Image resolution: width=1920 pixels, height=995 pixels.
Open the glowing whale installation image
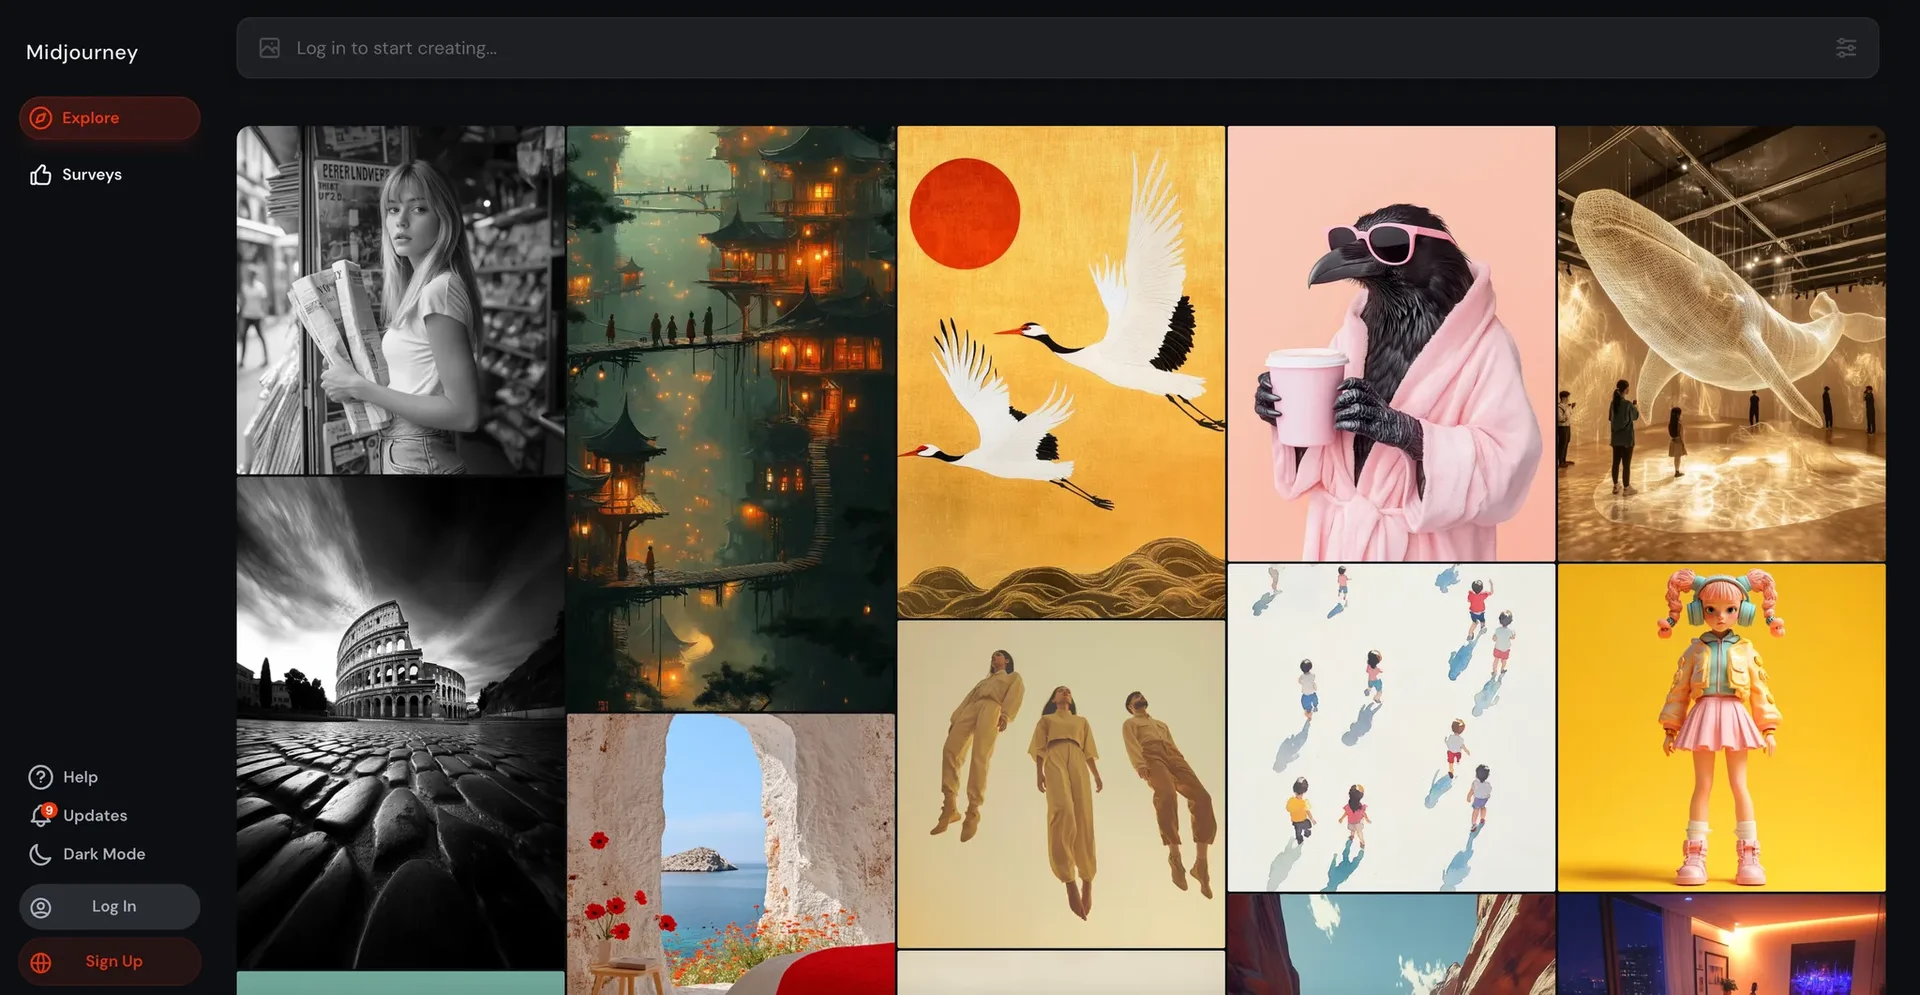pyautogui.click(x=1721, y=343)
